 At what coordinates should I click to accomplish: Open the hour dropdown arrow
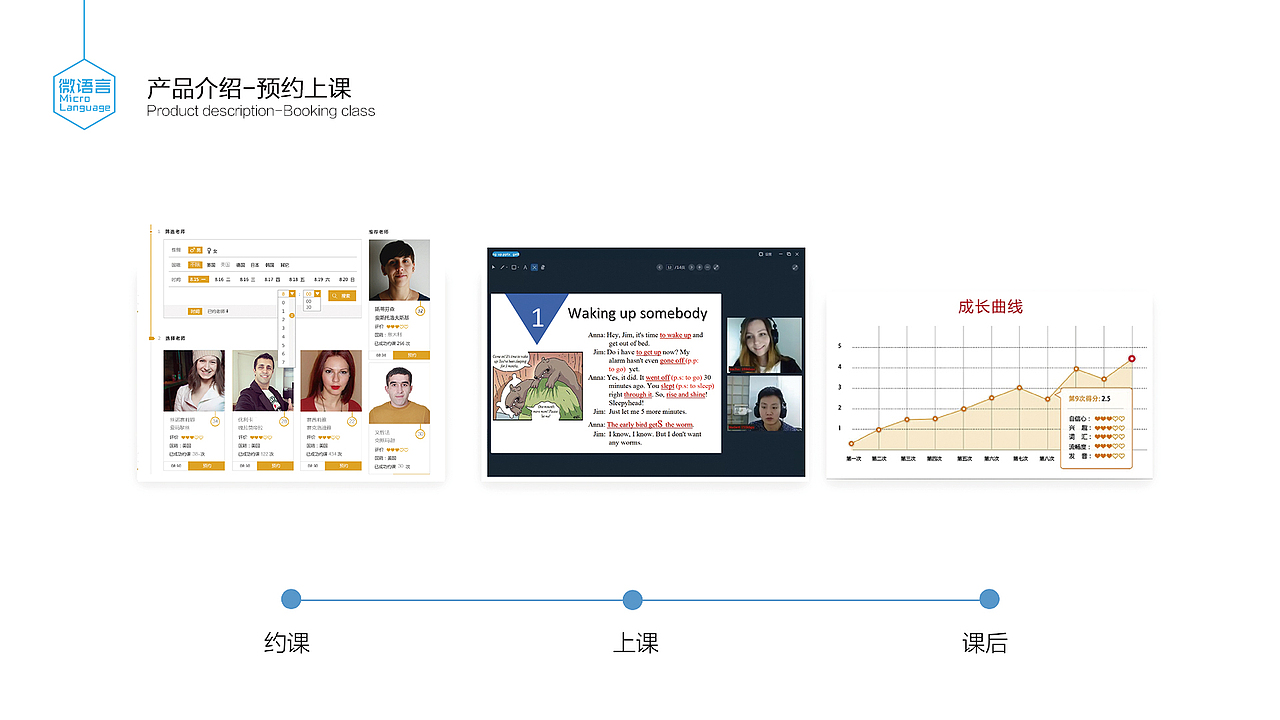tap(292, 294)
